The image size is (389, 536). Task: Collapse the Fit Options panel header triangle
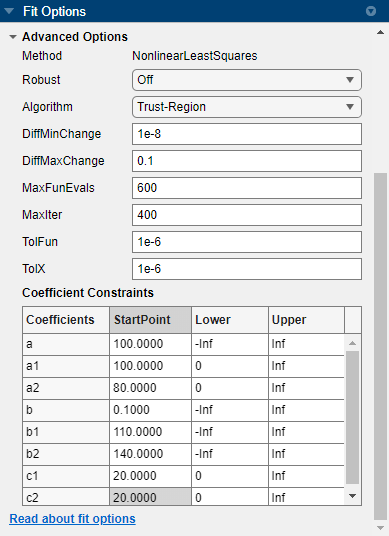pos(9,11)
